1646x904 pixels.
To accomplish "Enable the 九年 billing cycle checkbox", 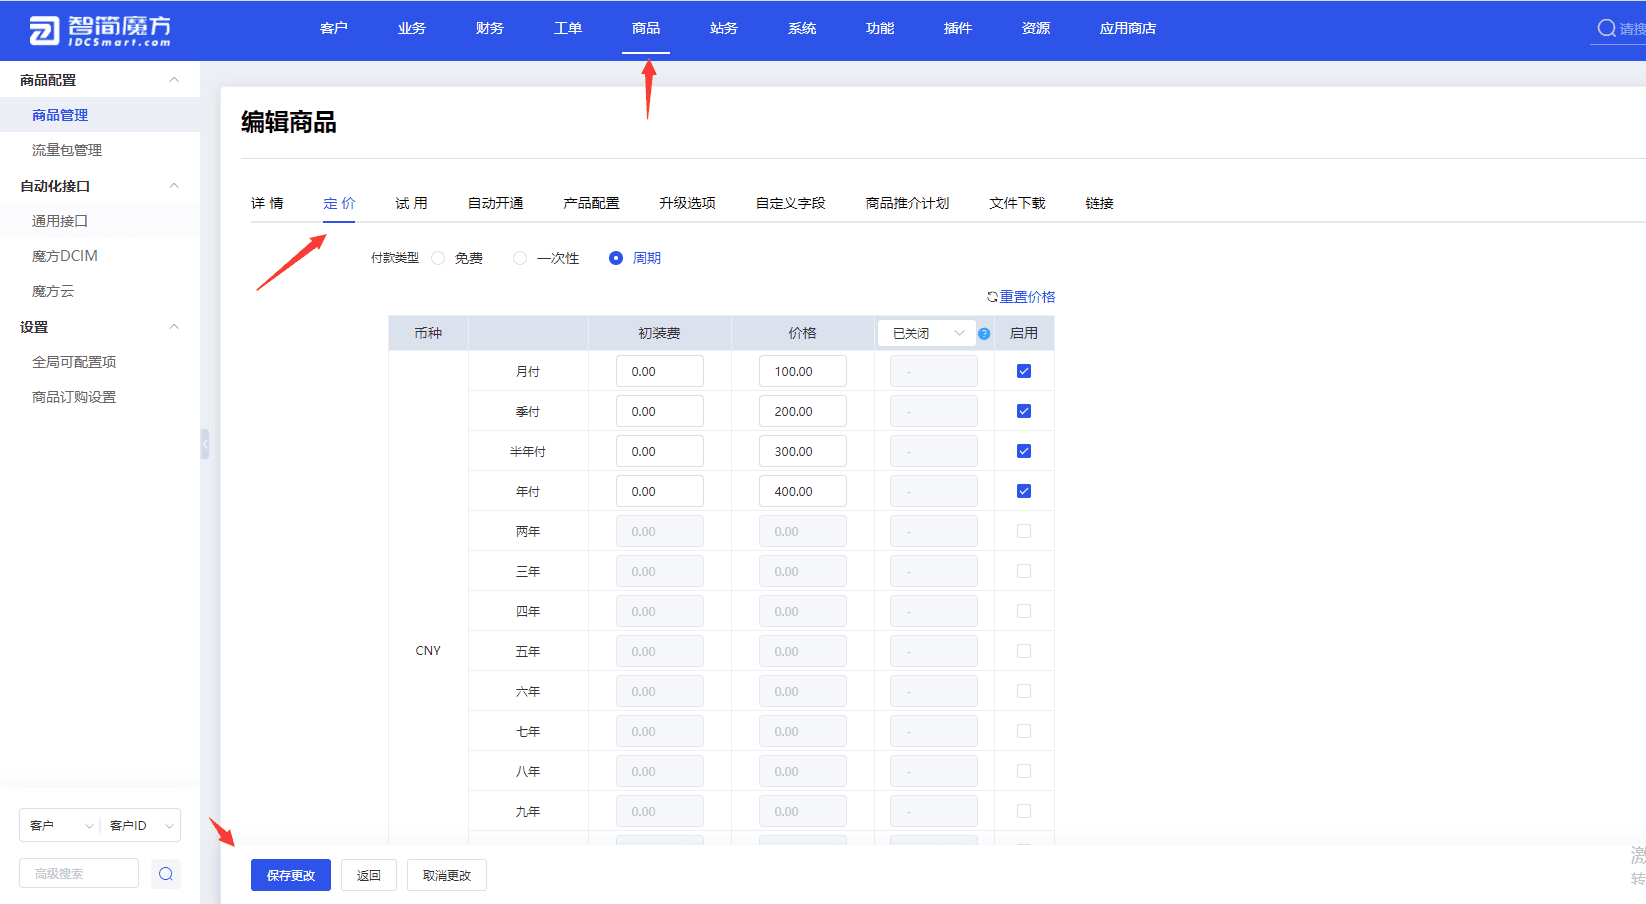I will [x=1024, y=811].
